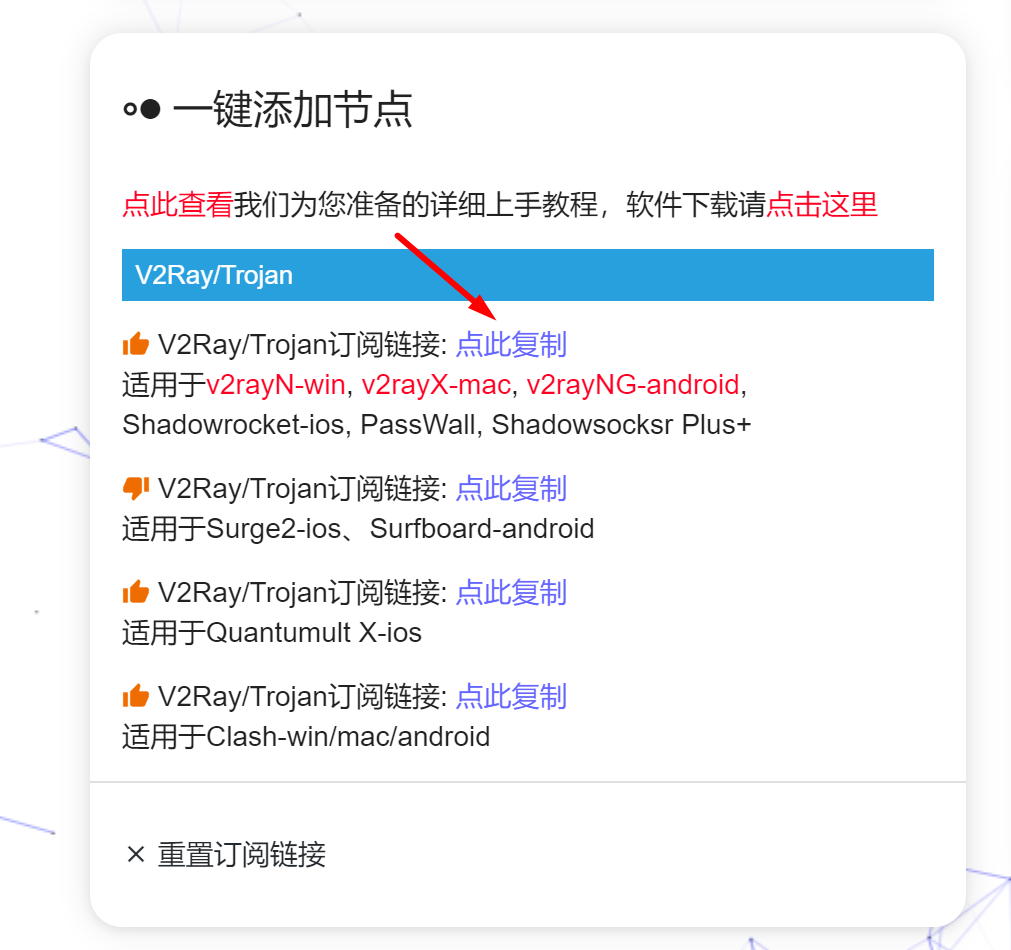Copy the subscription link for Clash-win/mac/android

click(511, 697)
